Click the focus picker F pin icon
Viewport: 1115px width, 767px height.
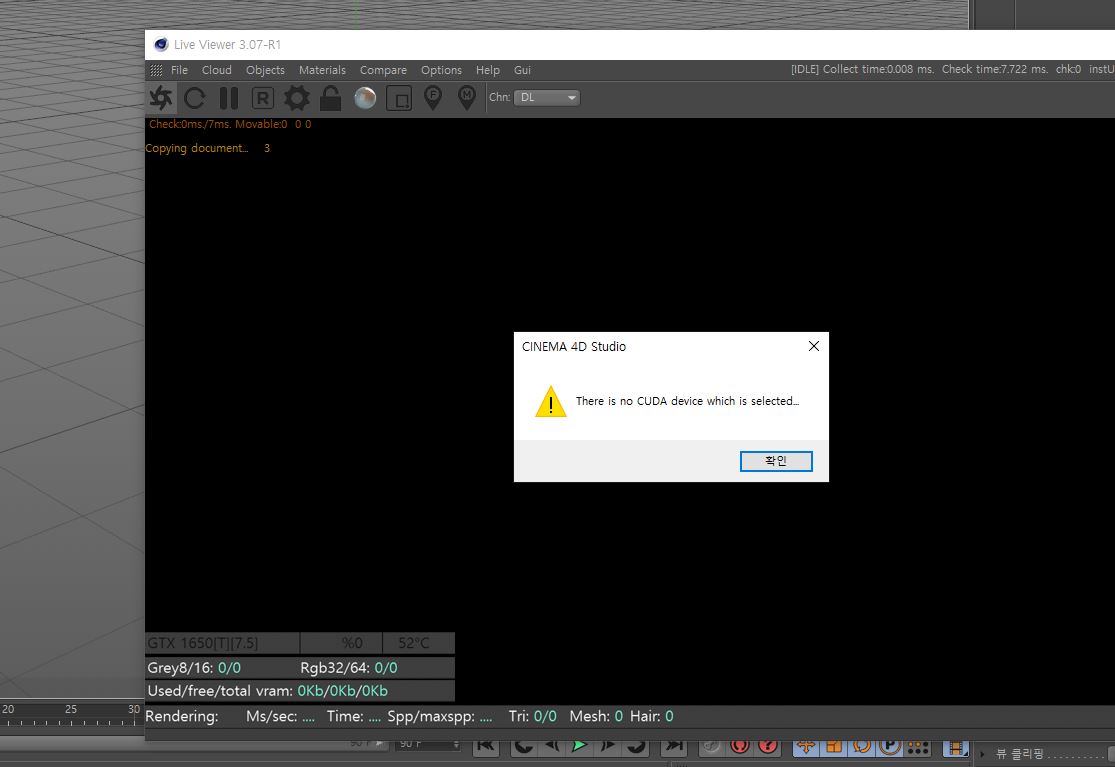click(432, 98)
